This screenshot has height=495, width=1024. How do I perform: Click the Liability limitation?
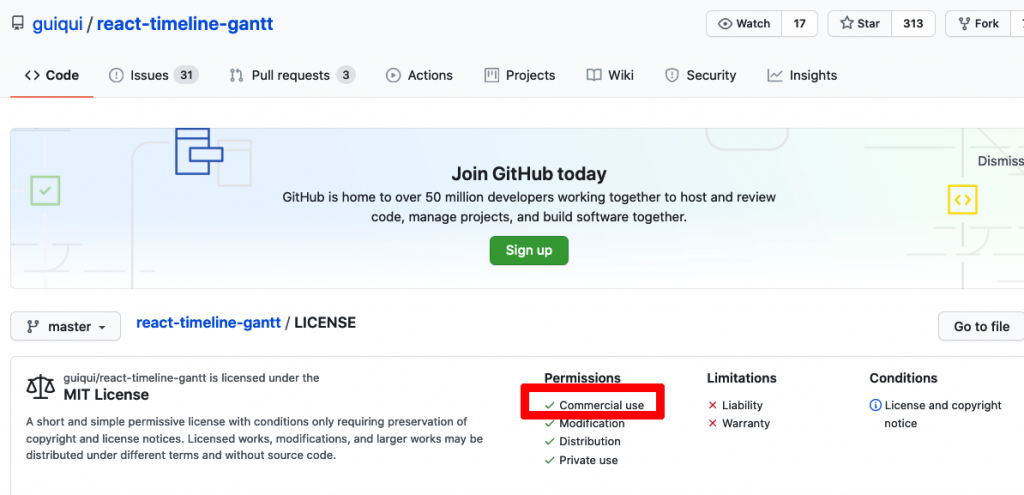click(742, 406)
